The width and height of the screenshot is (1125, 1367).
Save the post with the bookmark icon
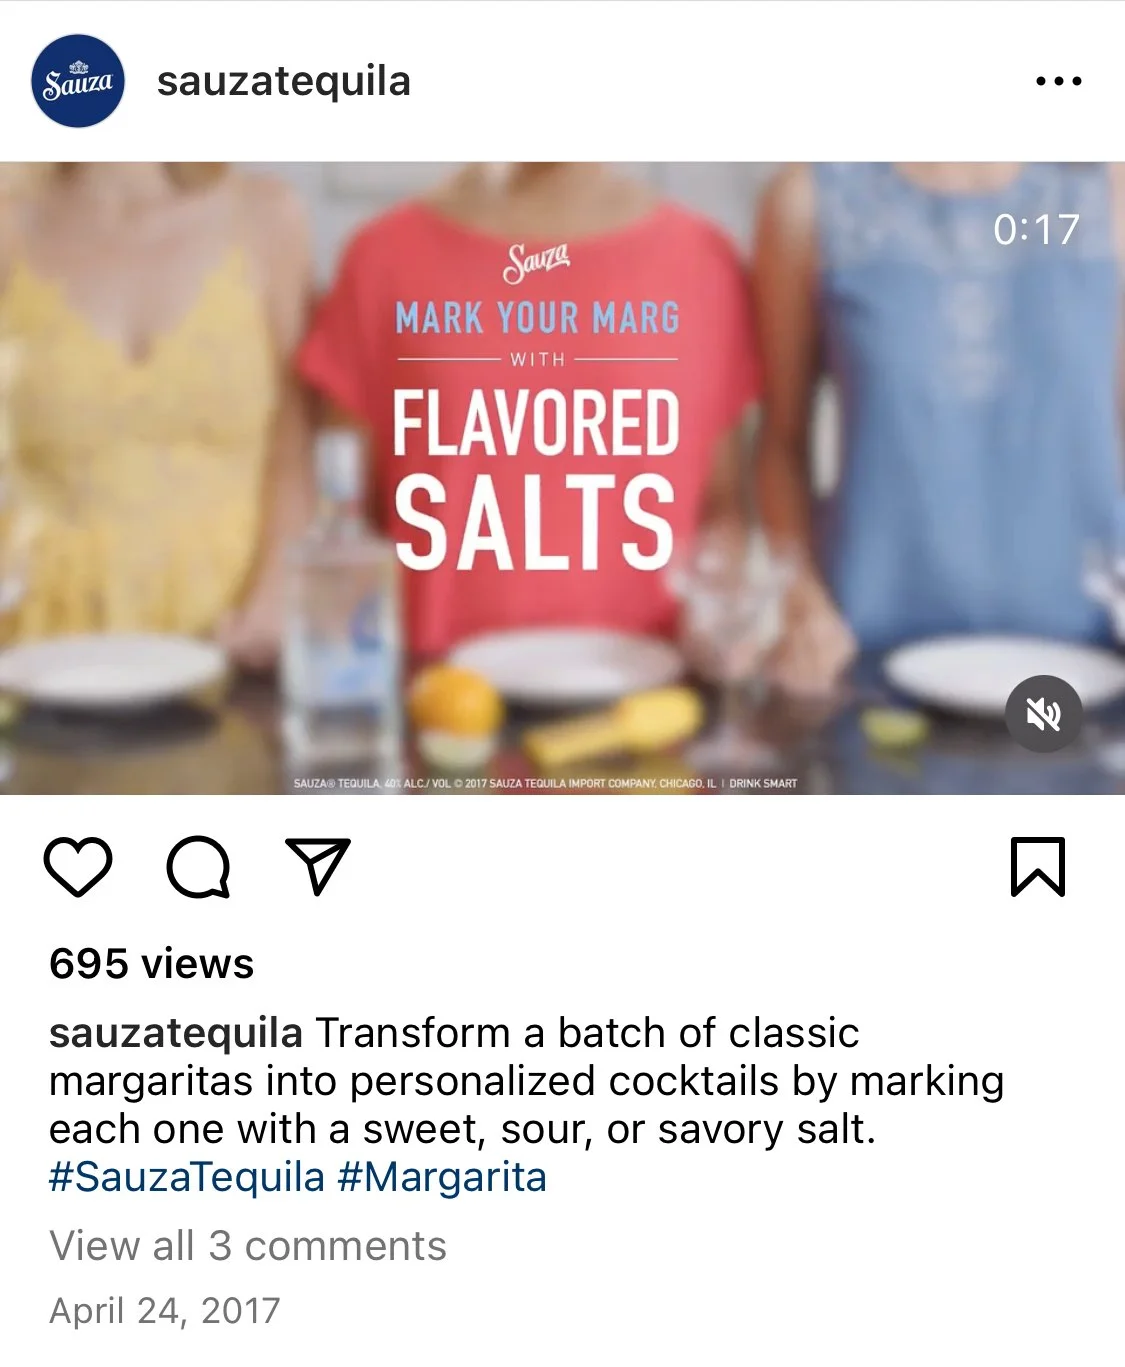tap(1038, 866)
